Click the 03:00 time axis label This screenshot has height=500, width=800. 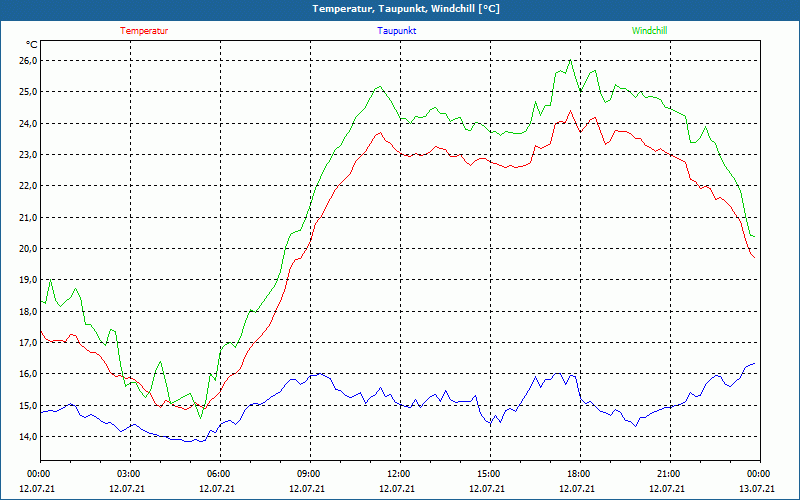[130, 473]
